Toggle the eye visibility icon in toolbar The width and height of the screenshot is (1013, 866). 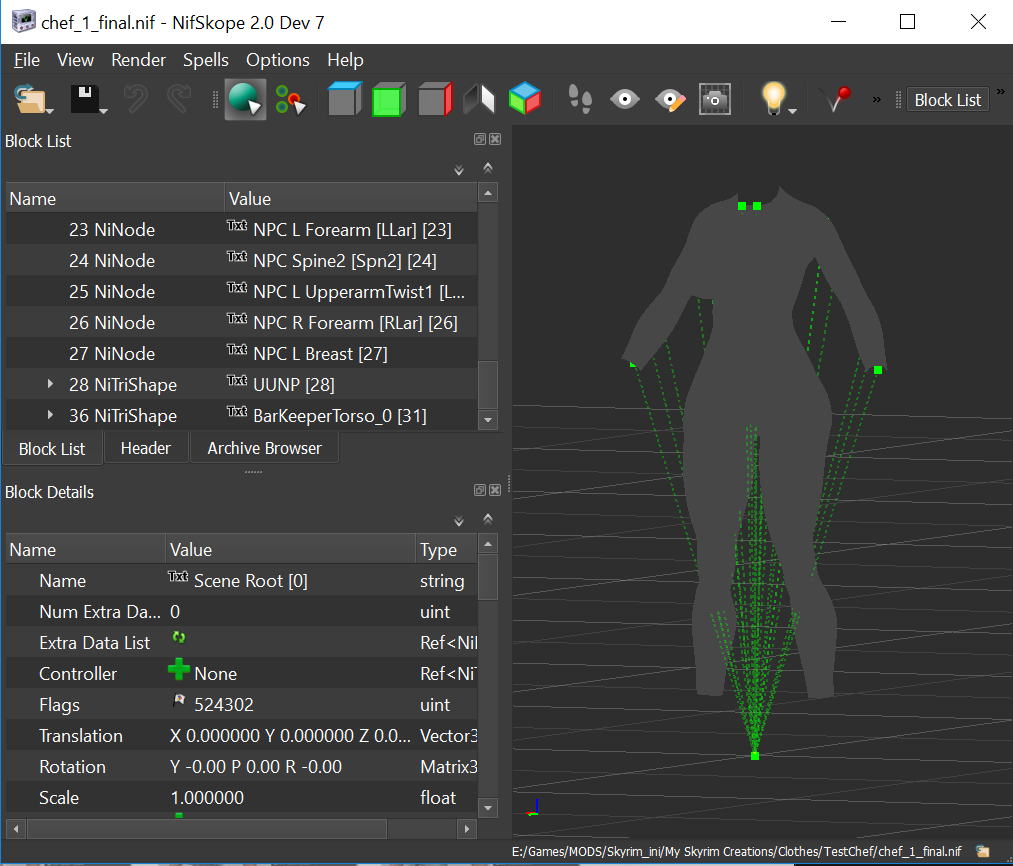point(625,99)
